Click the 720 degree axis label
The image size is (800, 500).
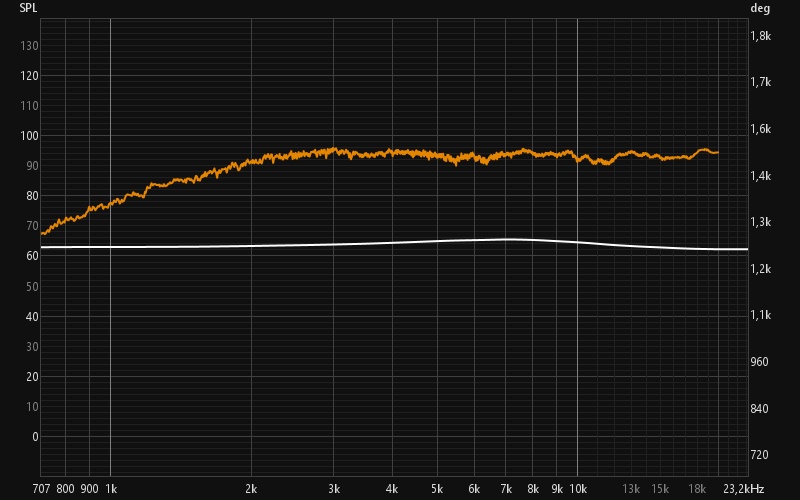point(759,455)
